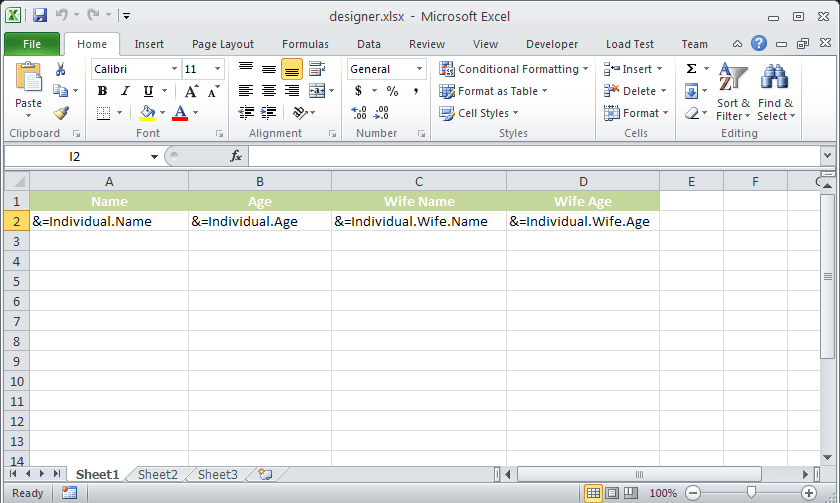840x503 pixels.
Task: Click Increase Decimal icon
Action: pyautogui.click(x=359, y=112)
